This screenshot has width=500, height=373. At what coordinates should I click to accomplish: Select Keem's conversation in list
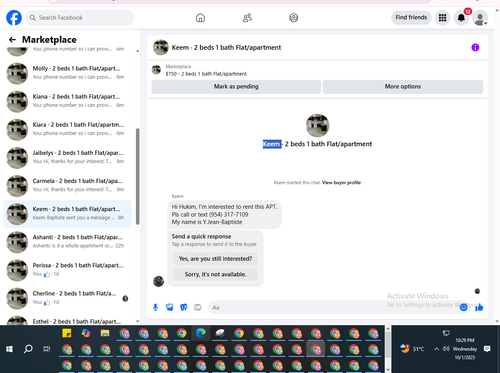pos(67,214)
